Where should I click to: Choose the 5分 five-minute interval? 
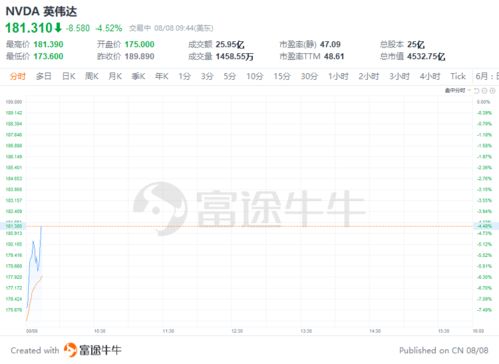coord(230,76)
